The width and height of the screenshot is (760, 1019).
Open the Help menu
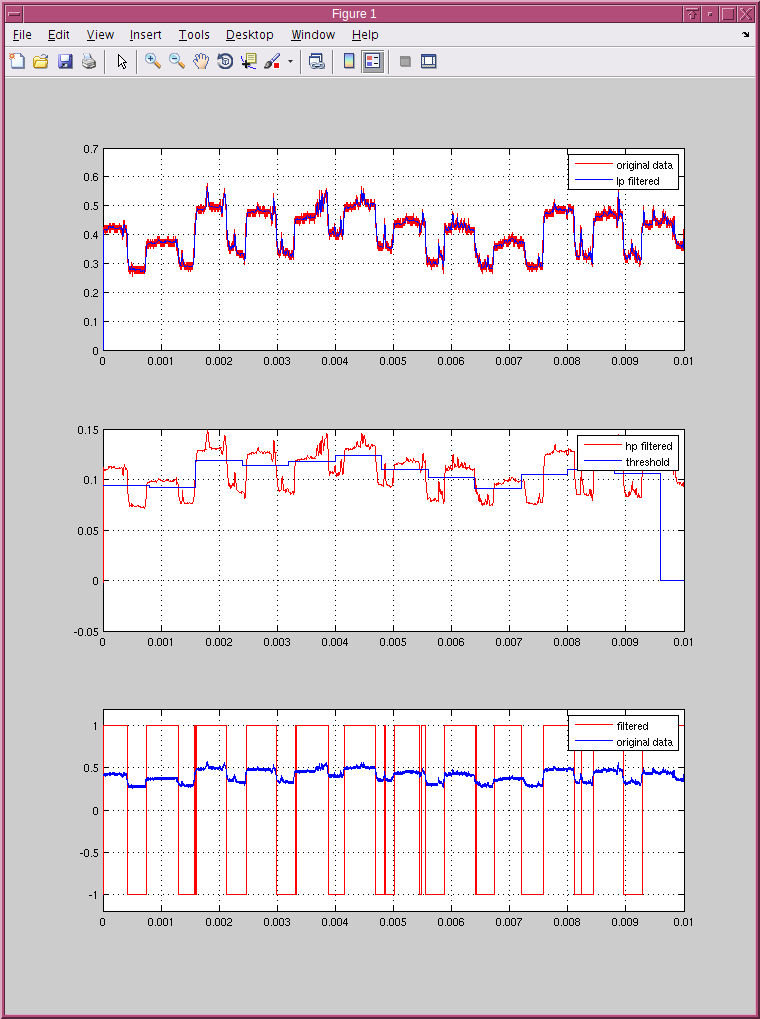tap(365, 35)
